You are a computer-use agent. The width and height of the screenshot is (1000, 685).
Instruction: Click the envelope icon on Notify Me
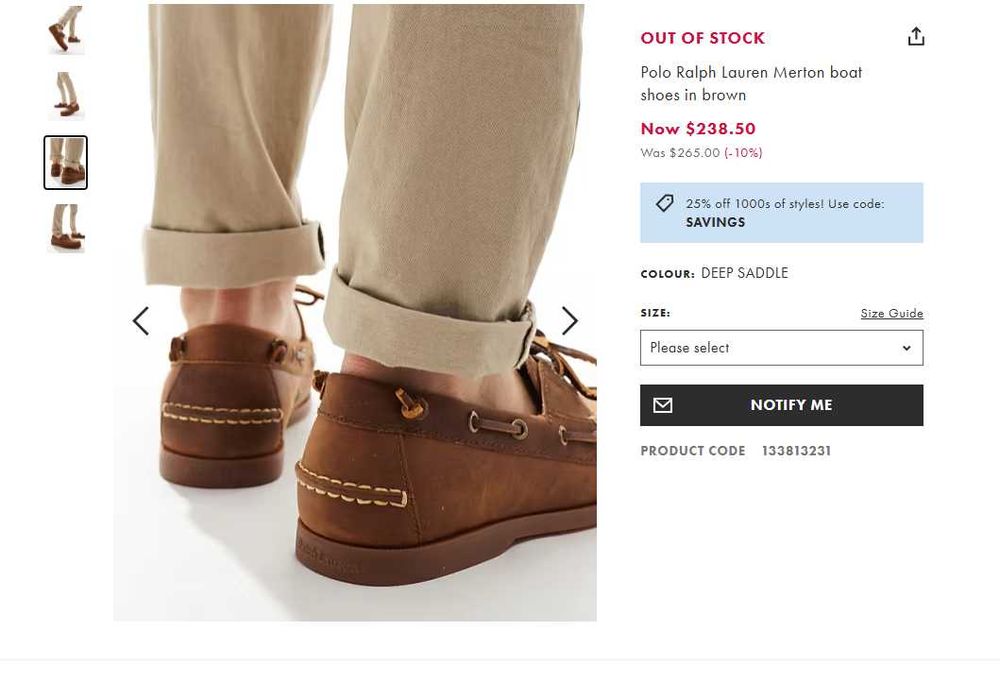click(663, 405)
